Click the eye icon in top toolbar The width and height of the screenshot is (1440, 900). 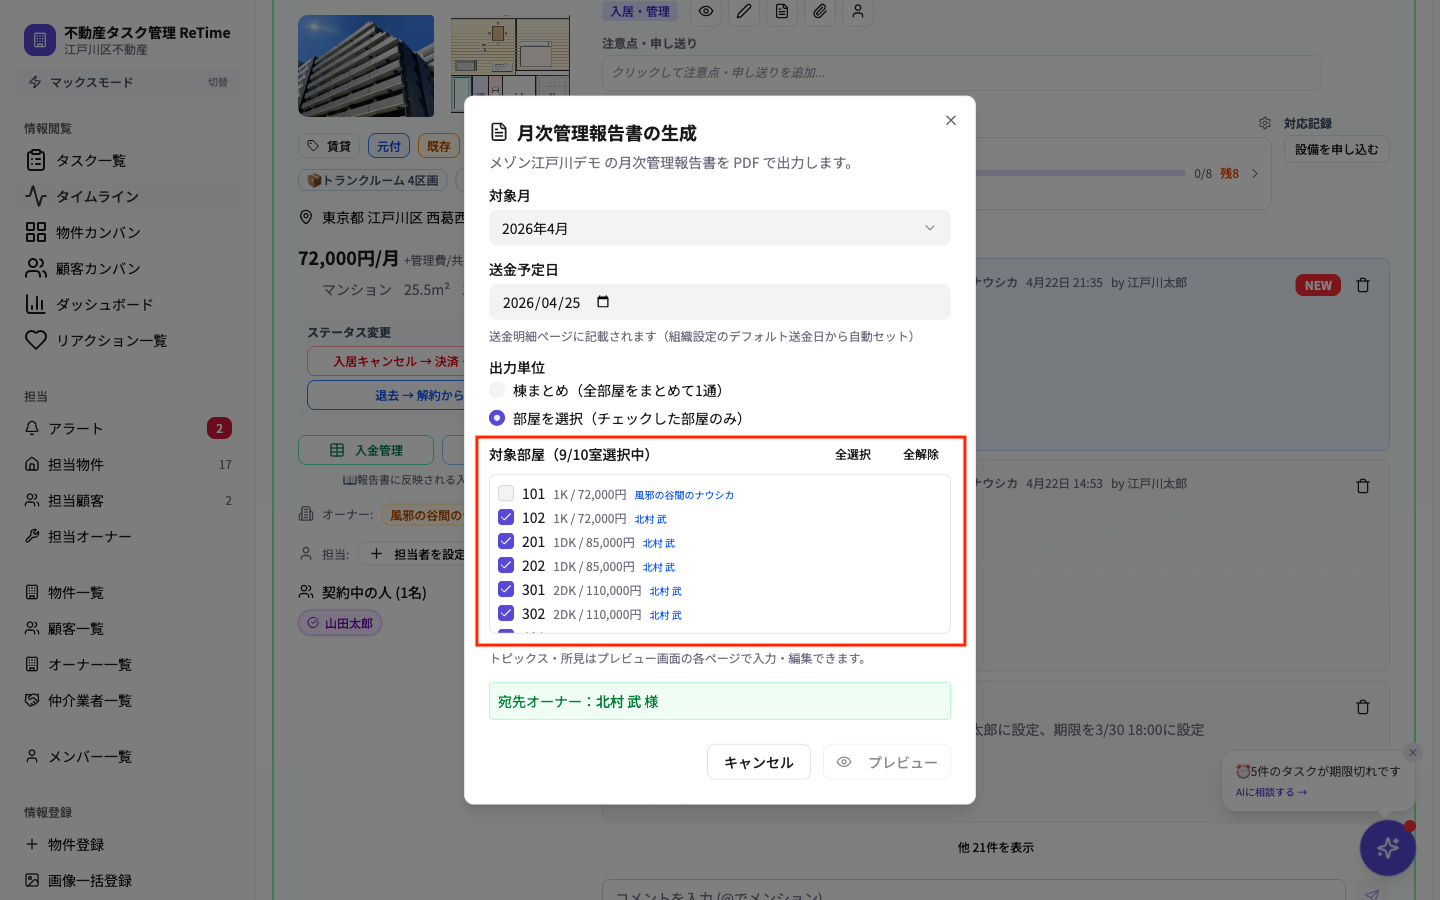(706, 11)
